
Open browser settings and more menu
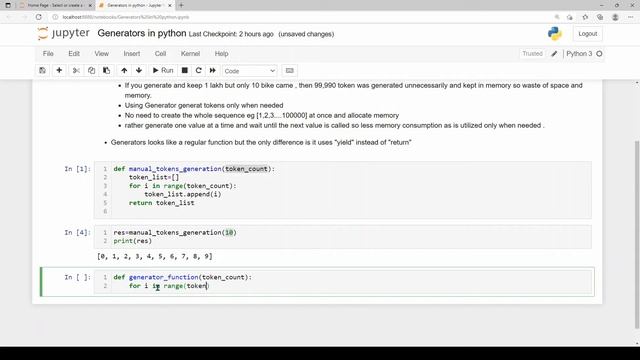631,17
